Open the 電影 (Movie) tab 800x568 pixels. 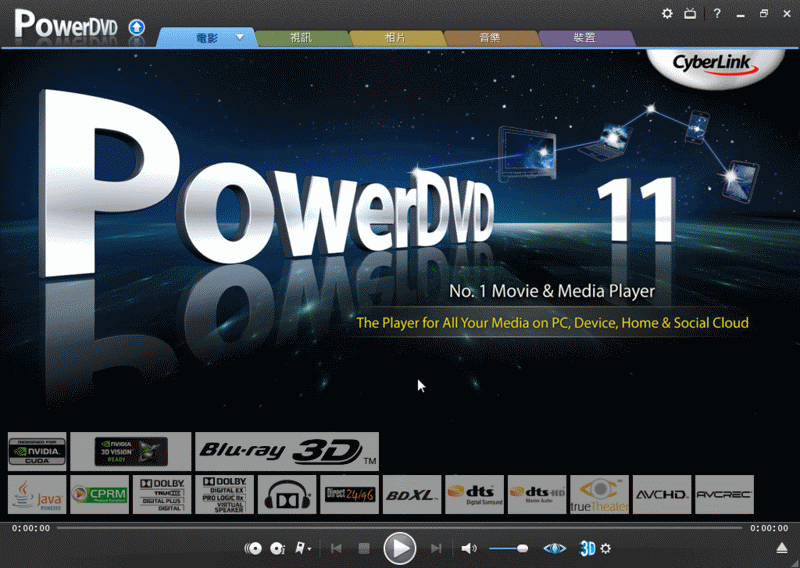pyautogui.click(x=207, y=38)
